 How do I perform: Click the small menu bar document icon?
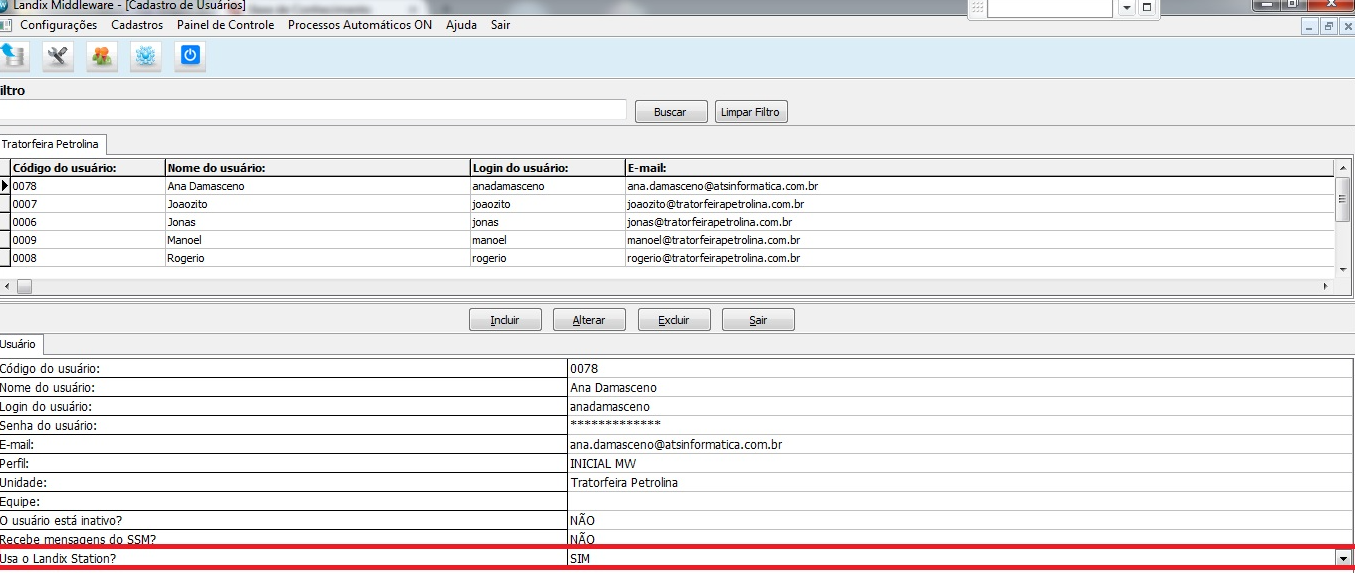click(5, 25)
